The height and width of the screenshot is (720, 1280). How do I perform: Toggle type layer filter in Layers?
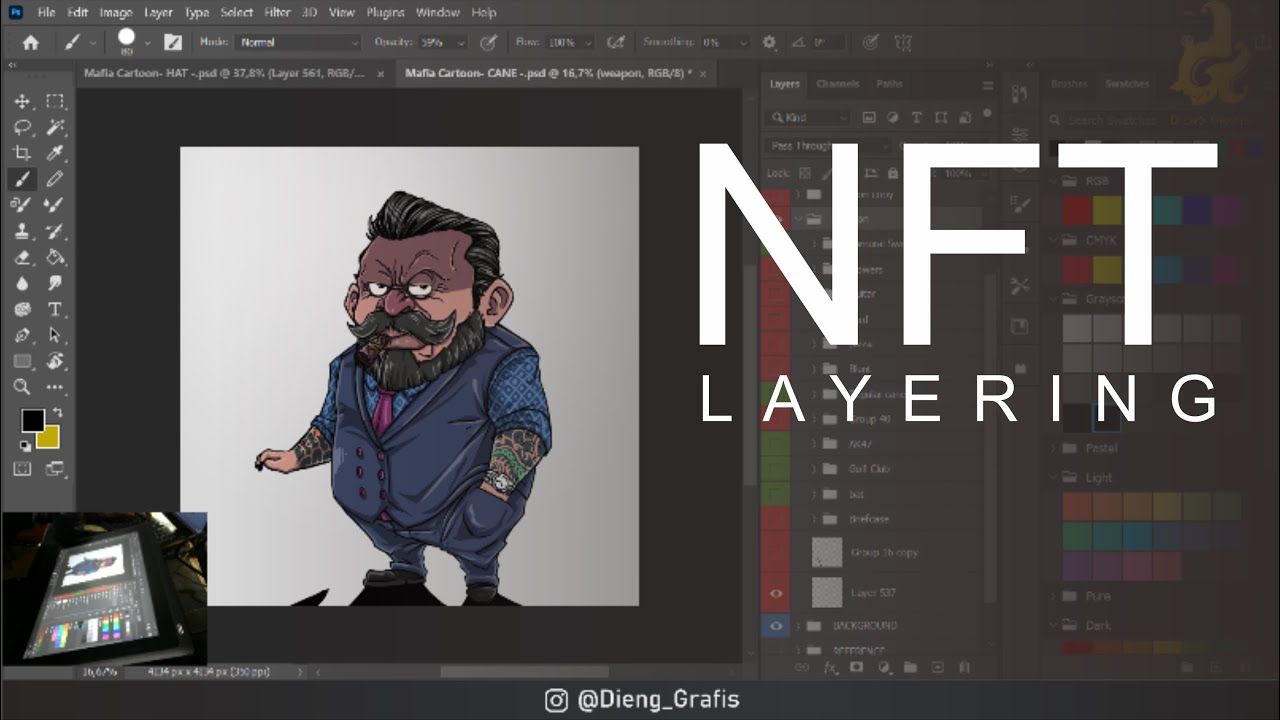916,117
